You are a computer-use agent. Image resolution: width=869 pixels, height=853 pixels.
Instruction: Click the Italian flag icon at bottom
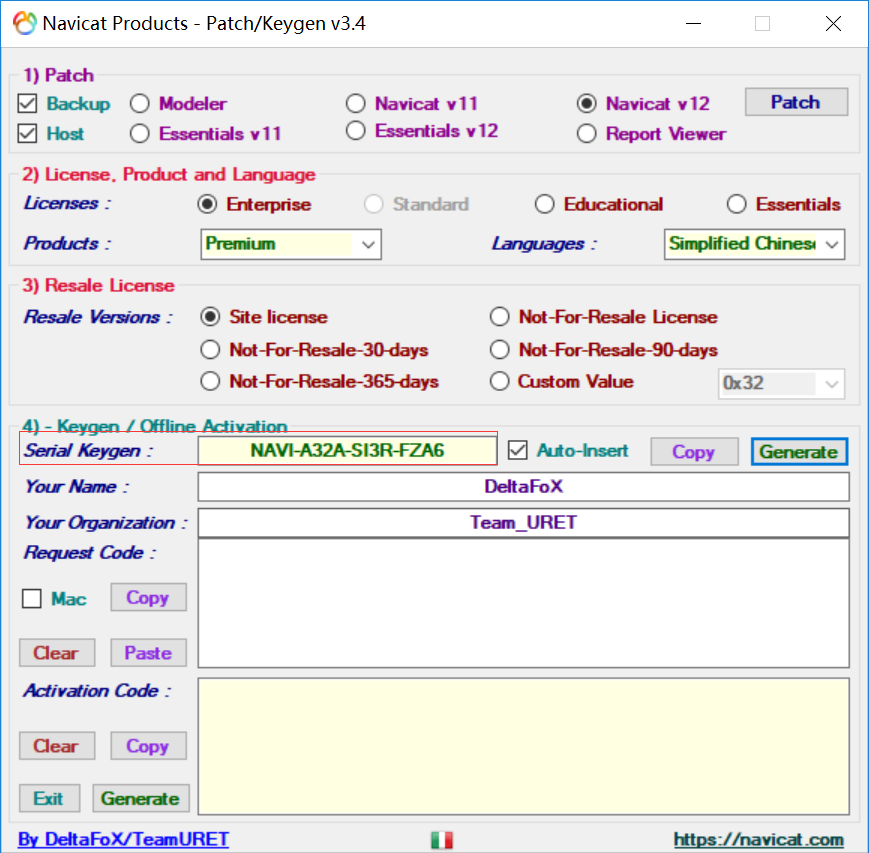click(x=441, y=840)
